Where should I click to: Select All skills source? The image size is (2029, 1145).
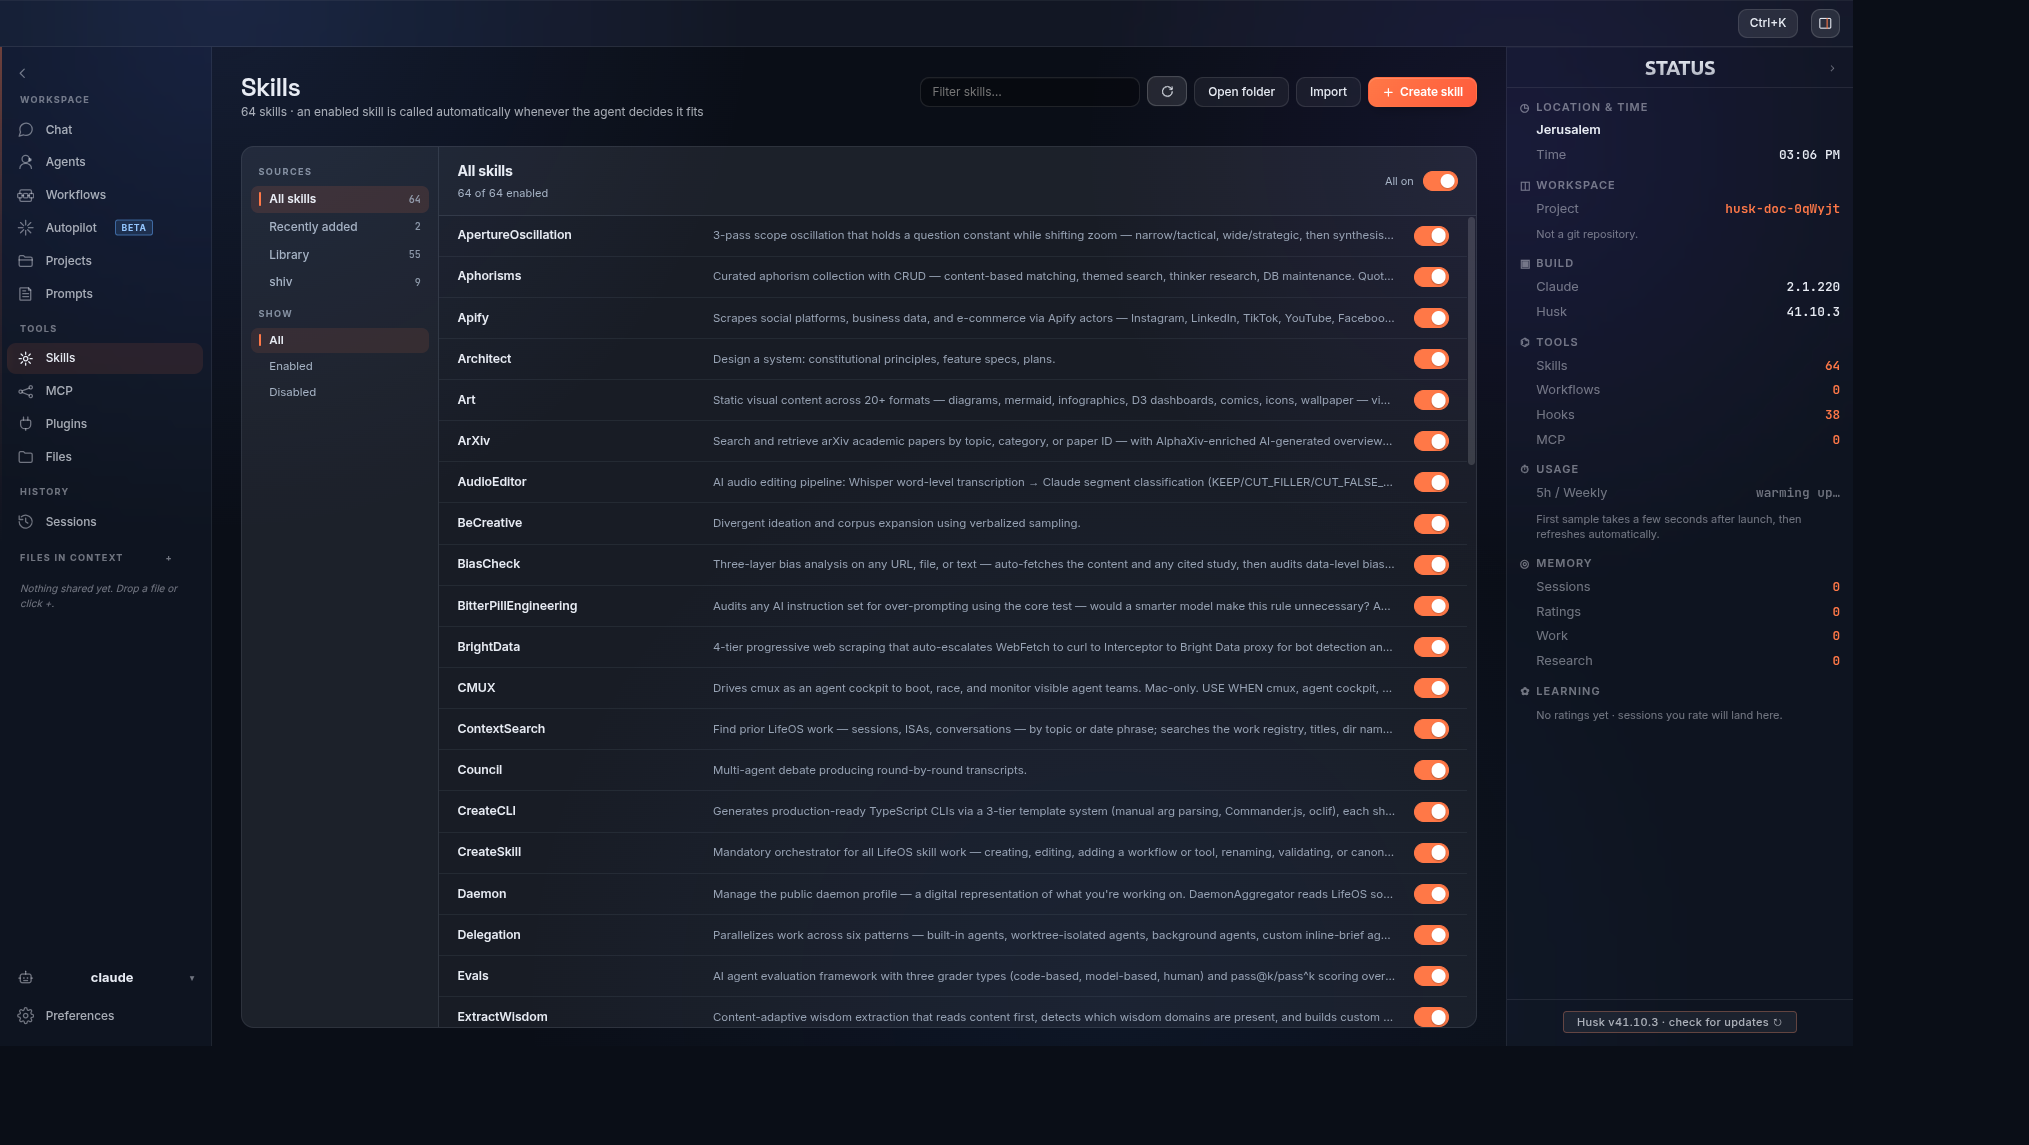(340, 199)
